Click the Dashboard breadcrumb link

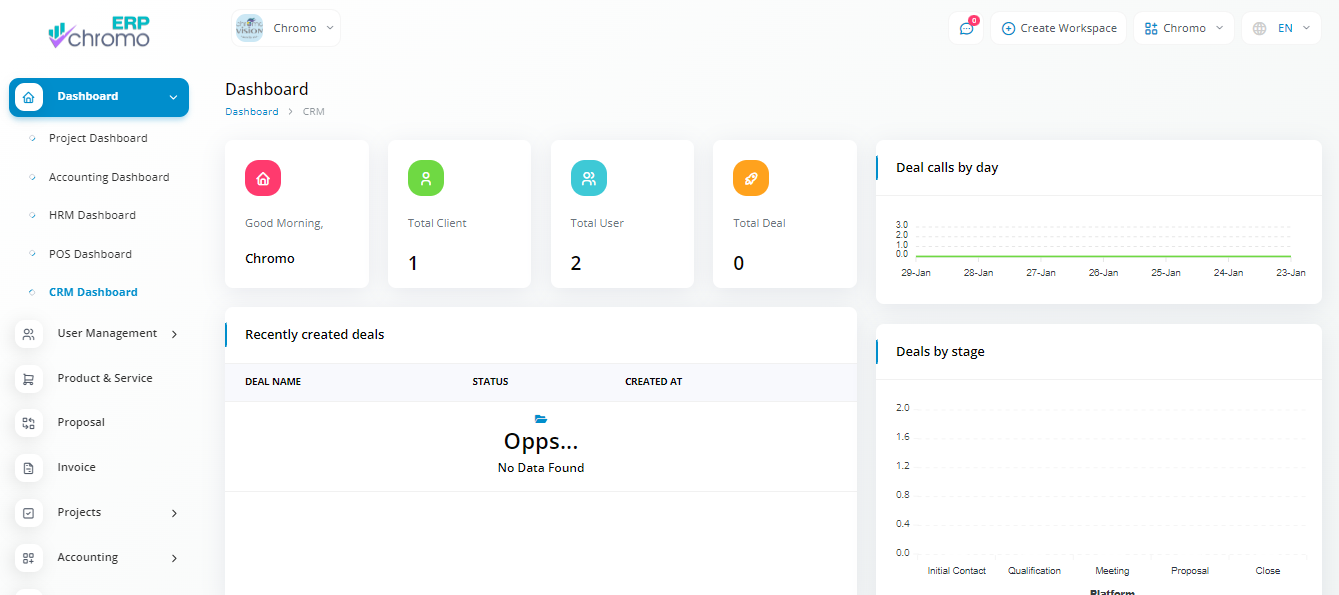coord(252,112)
